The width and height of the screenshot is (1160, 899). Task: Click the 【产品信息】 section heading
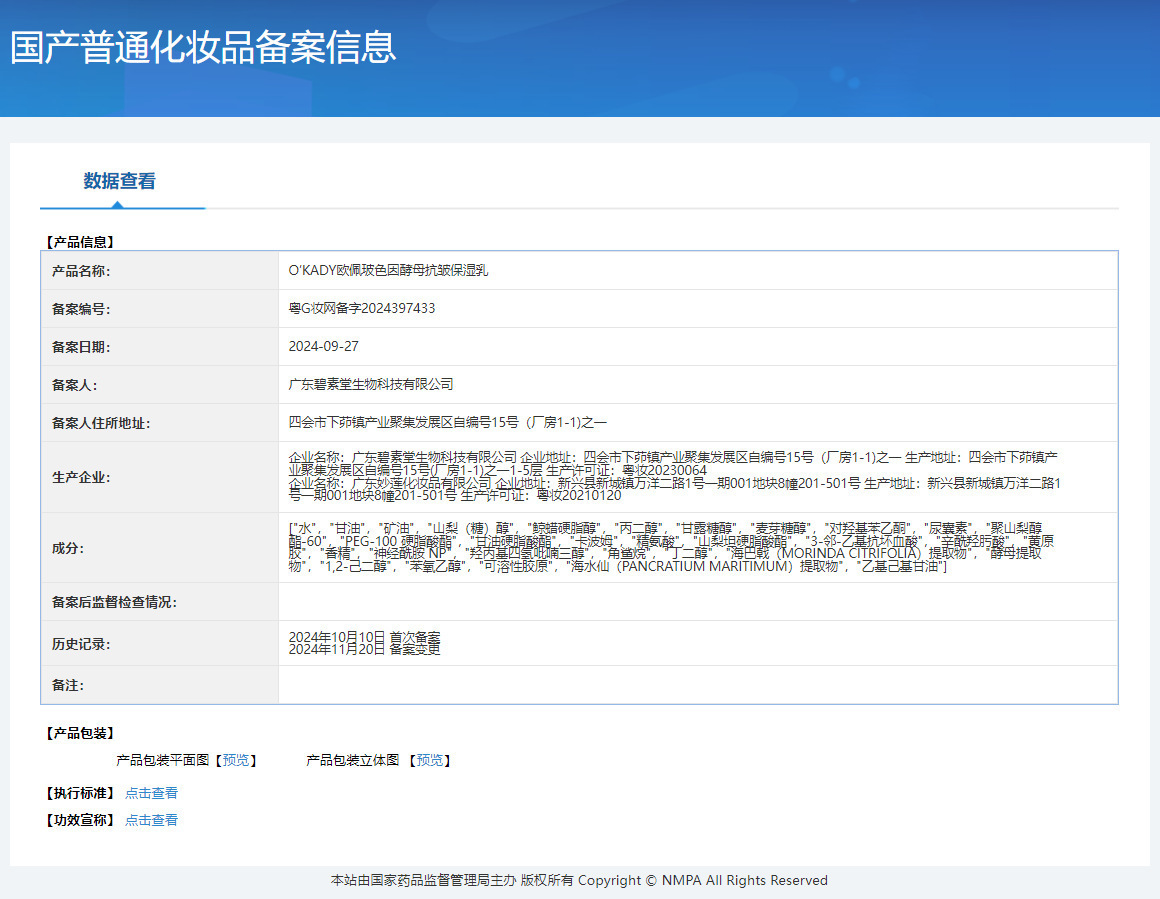(80, 242)
